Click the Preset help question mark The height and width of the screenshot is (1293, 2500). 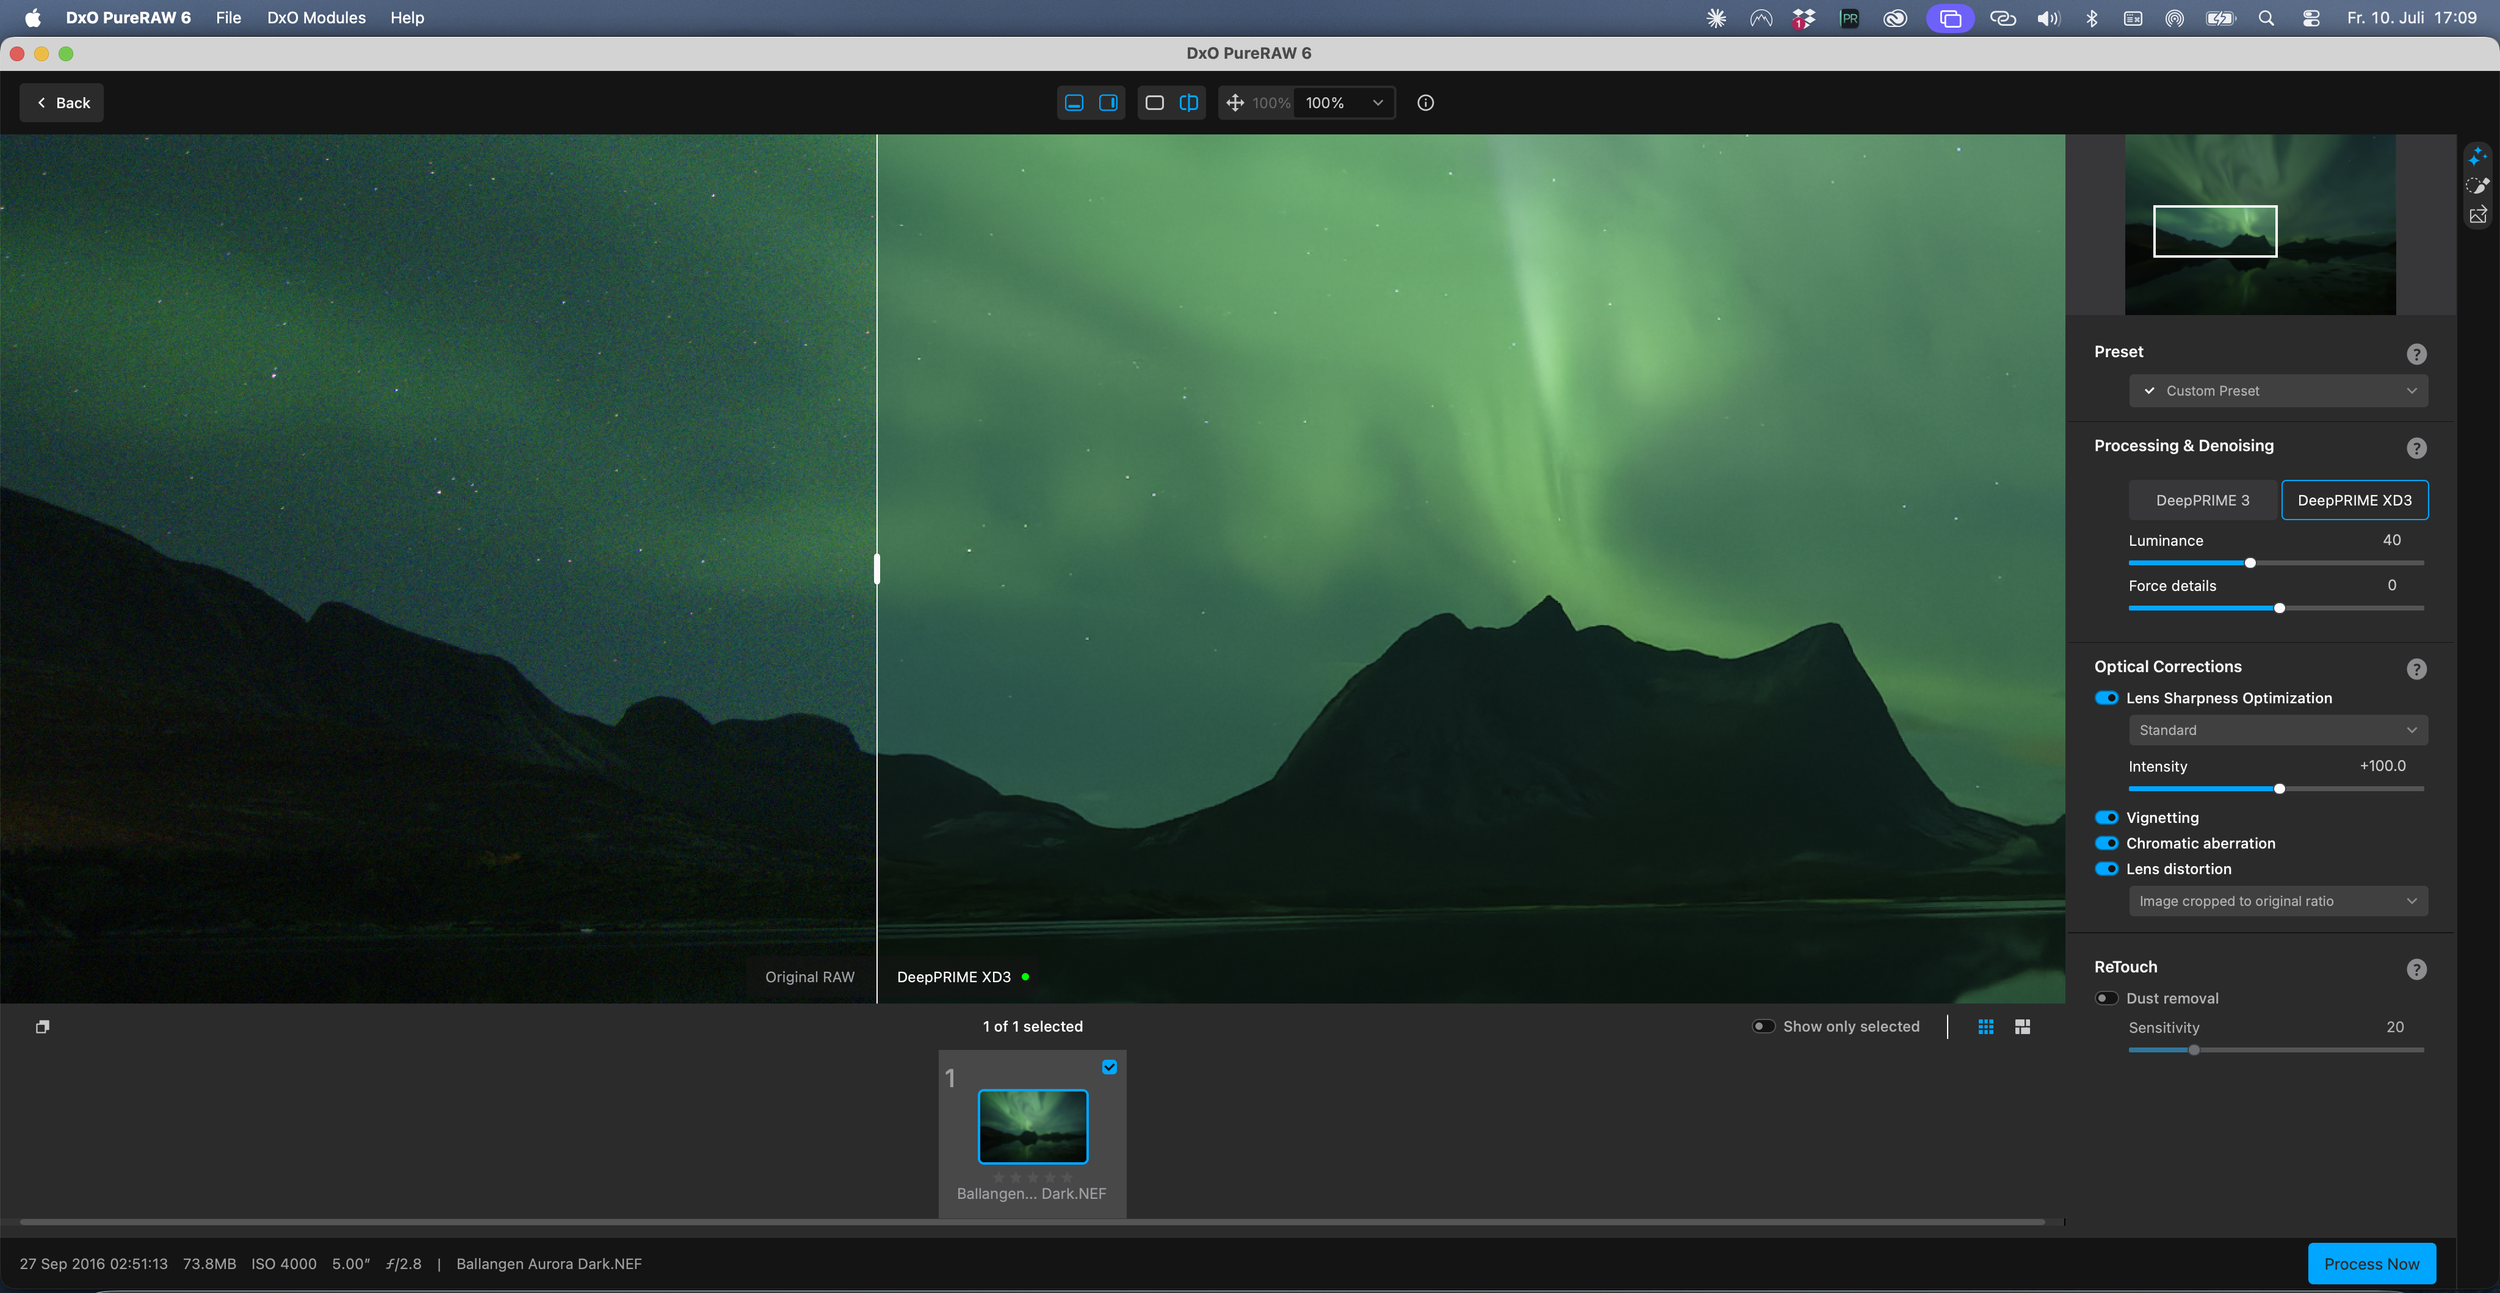pyautogui.click(x=2416, y=354)
